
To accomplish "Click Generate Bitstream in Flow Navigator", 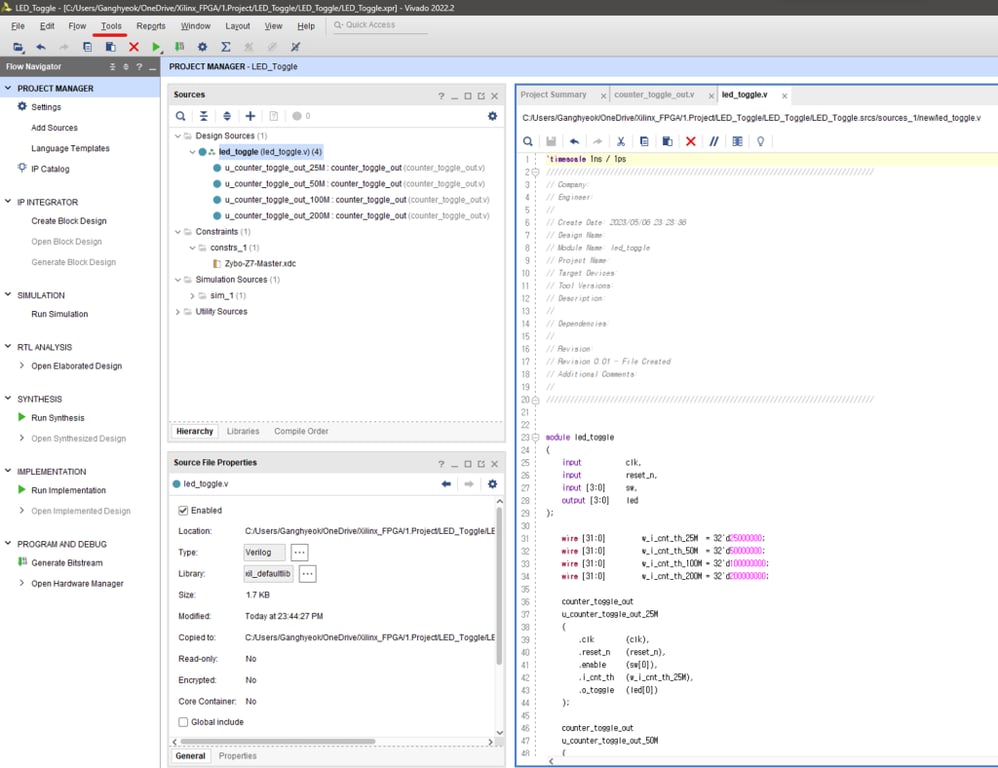I will (x=66, y=563).
